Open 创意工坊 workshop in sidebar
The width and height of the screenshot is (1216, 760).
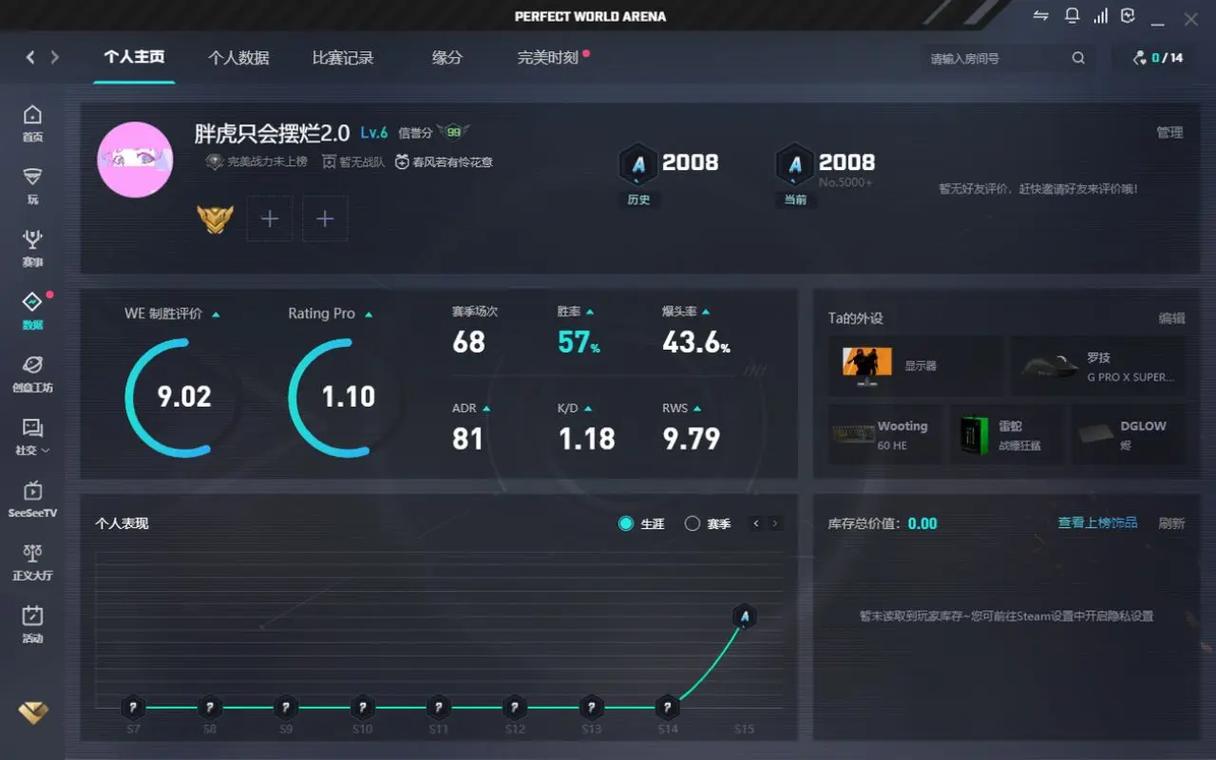[x=32, y=373]
